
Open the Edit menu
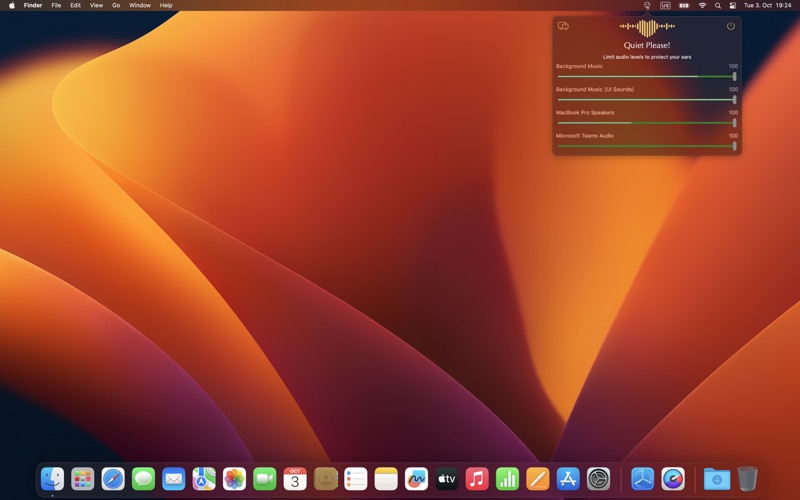(76, 5)
